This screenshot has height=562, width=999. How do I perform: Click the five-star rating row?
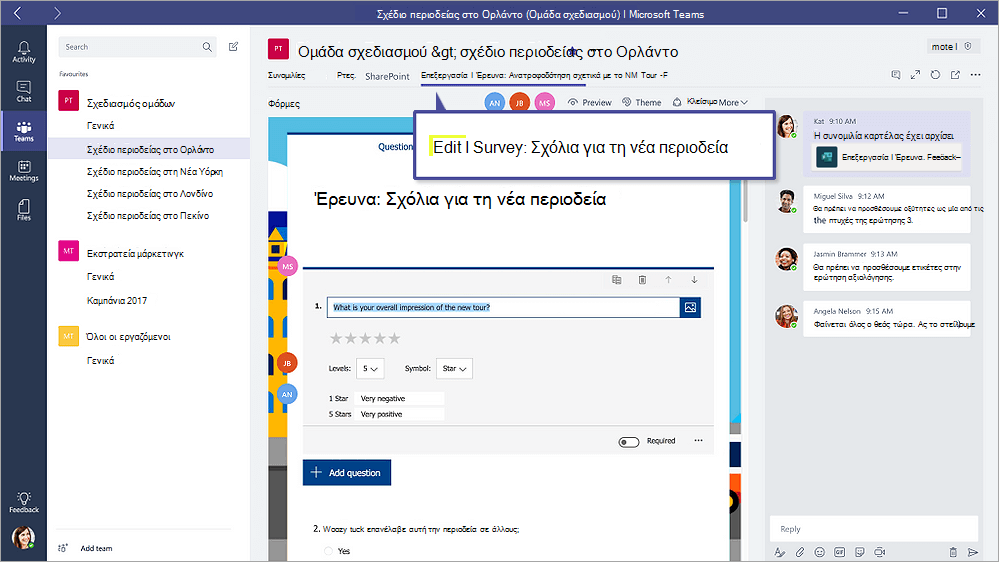[x=365, y=338]
